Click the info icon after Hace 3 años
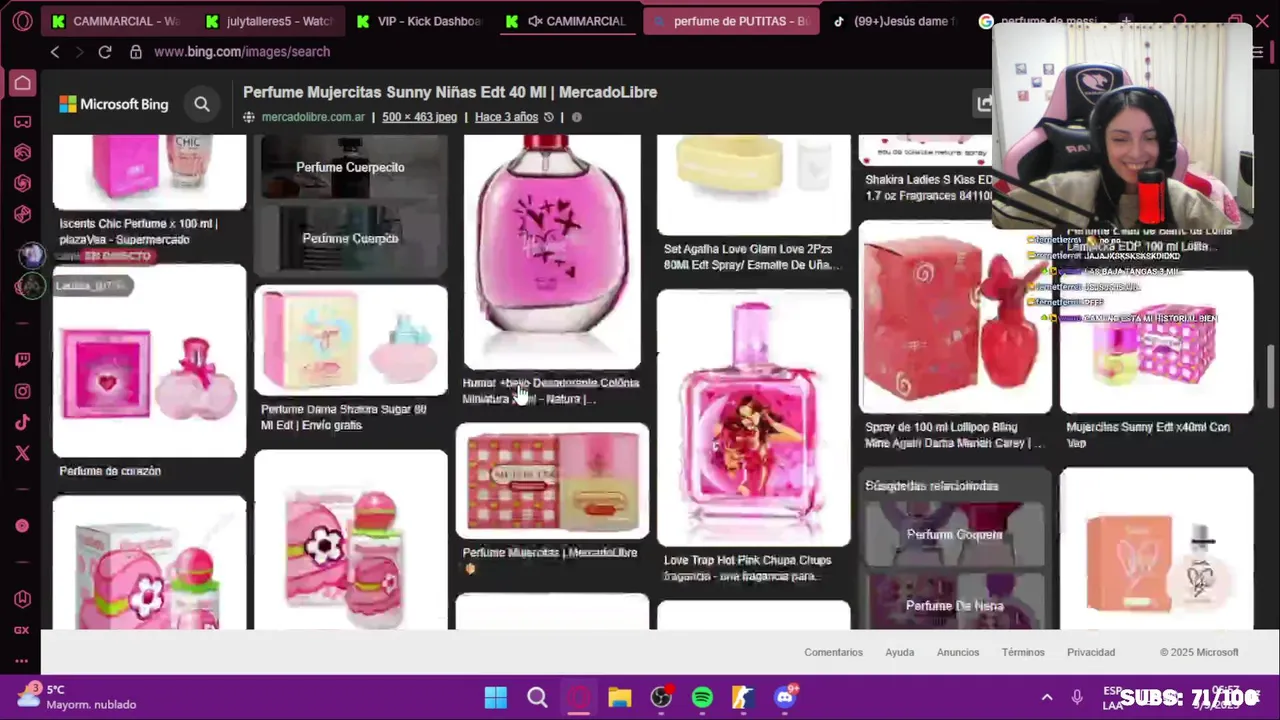Screen dimensions: 1280x720 coord(576,117)
